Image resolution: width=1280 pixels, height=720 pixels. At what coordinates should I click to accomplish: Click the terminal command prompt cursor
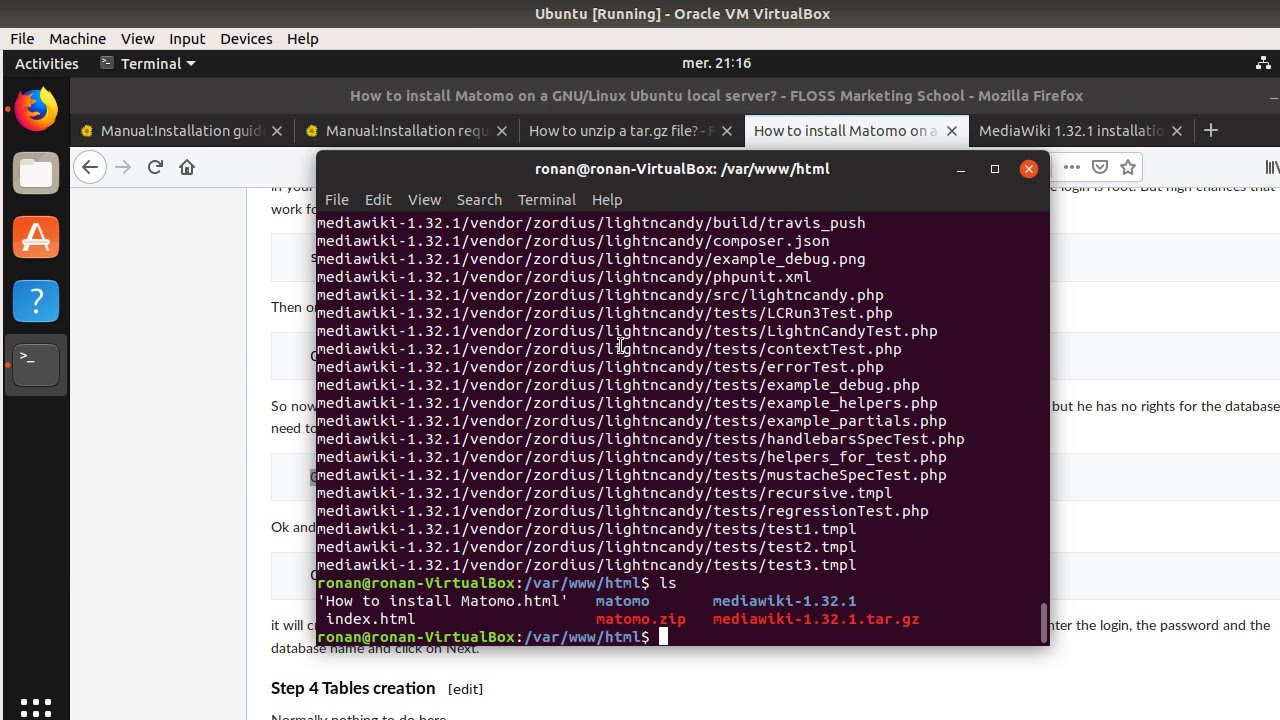(x=662, y=637)
